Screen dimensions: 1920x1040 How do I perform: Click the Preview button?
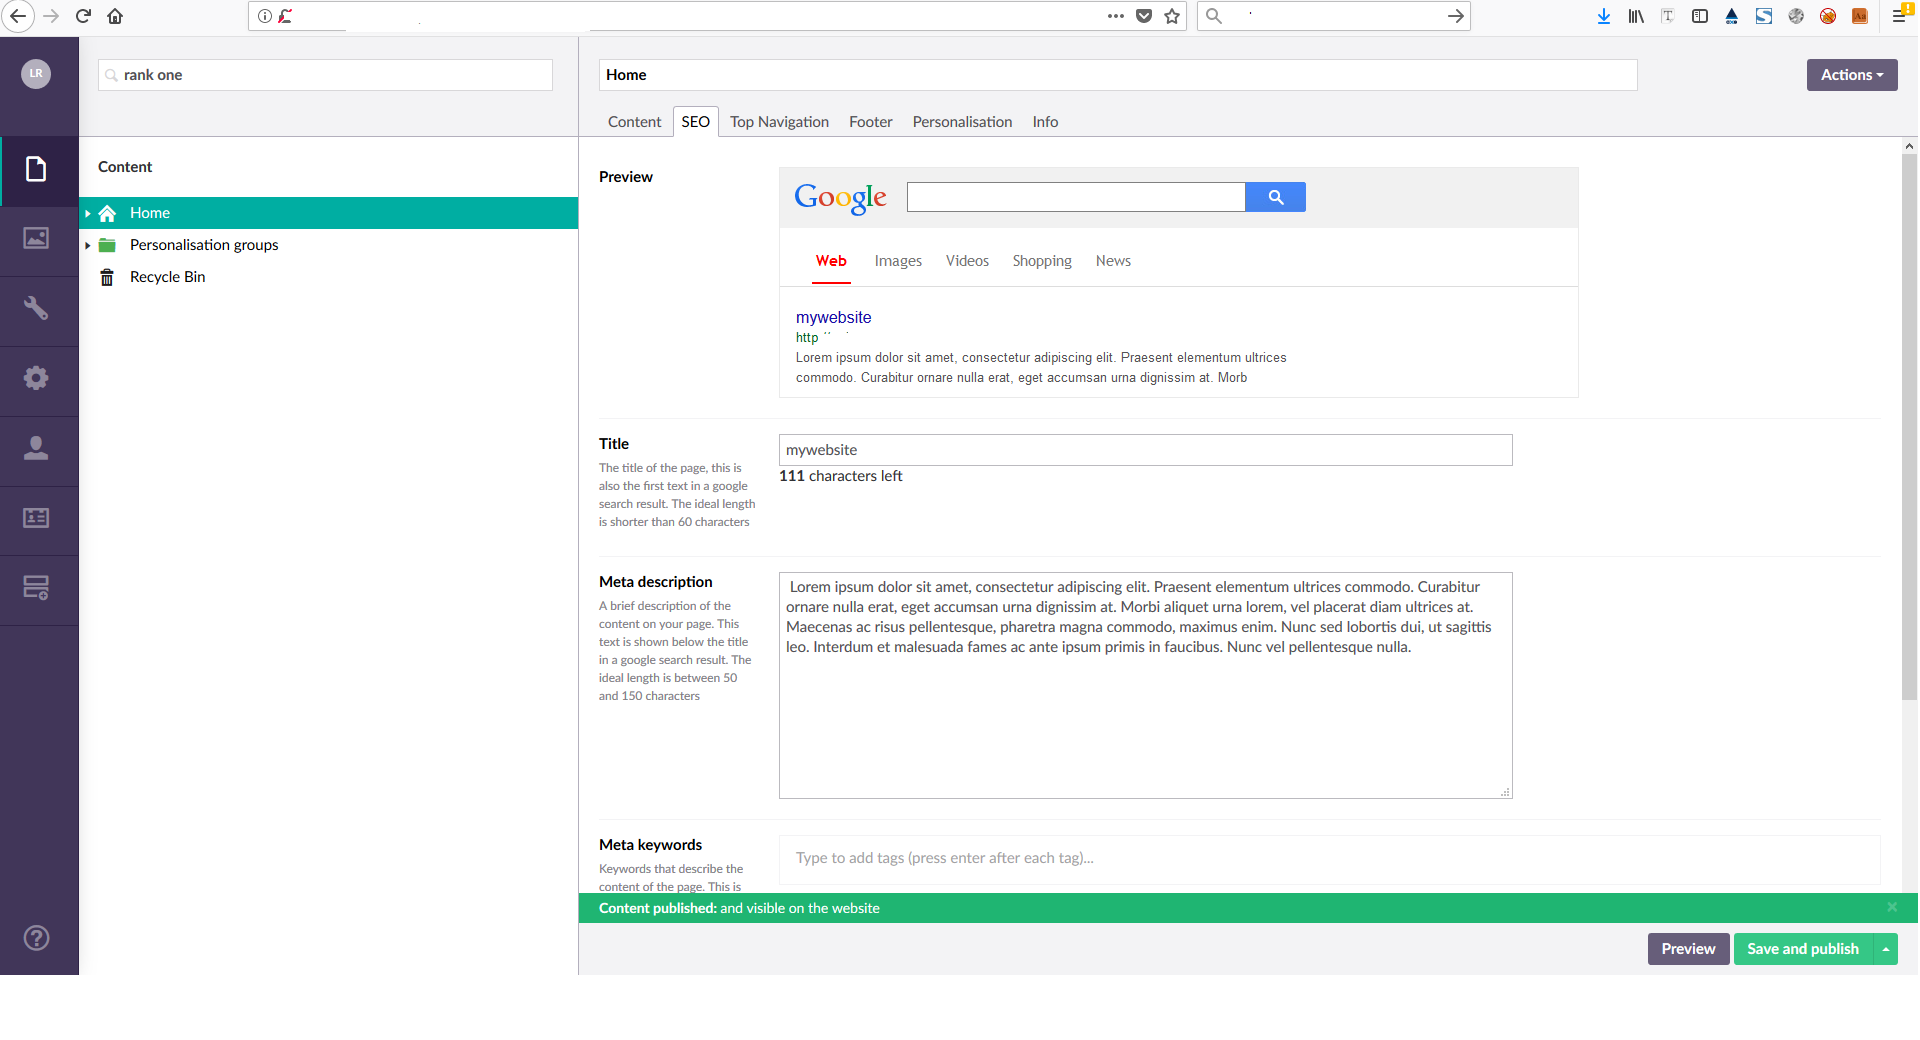(x=1688, y=949)
